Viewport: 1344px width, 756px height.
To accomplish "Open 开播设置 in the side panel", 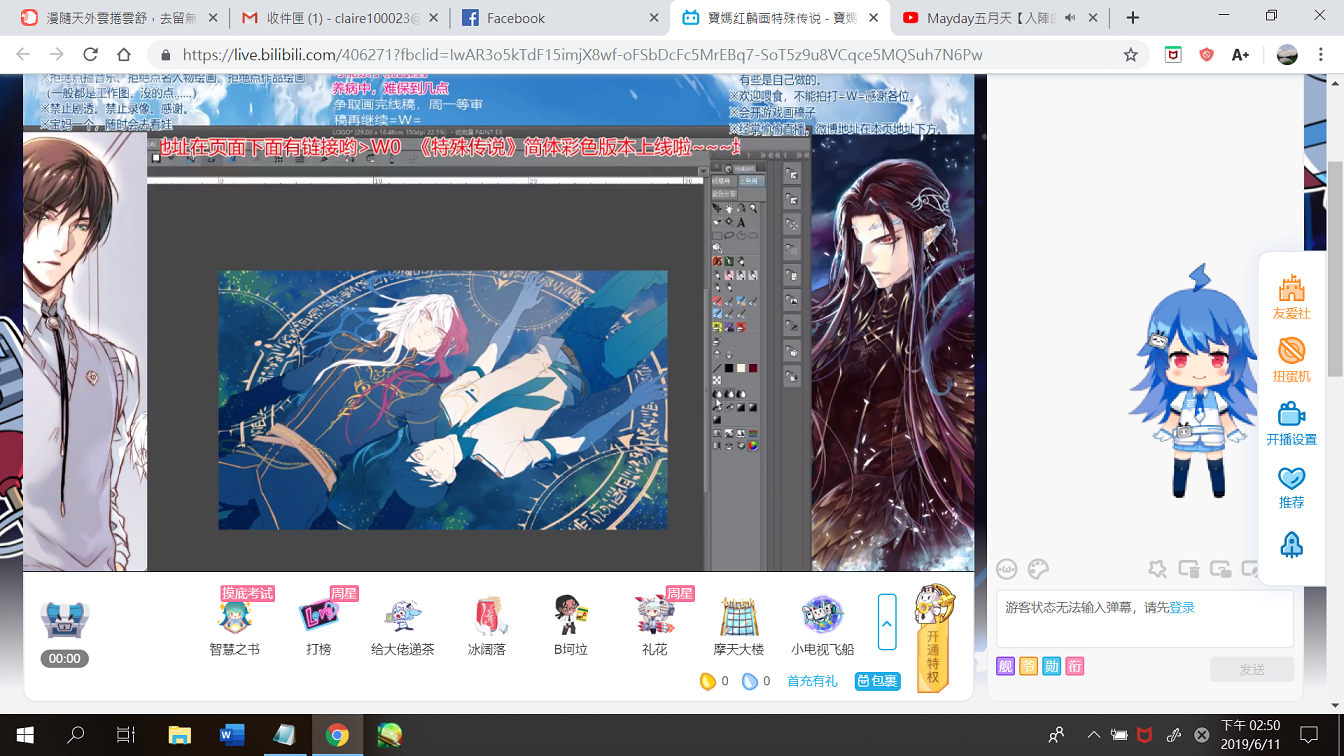I will pyautogui.click(x=1291, y=422).
